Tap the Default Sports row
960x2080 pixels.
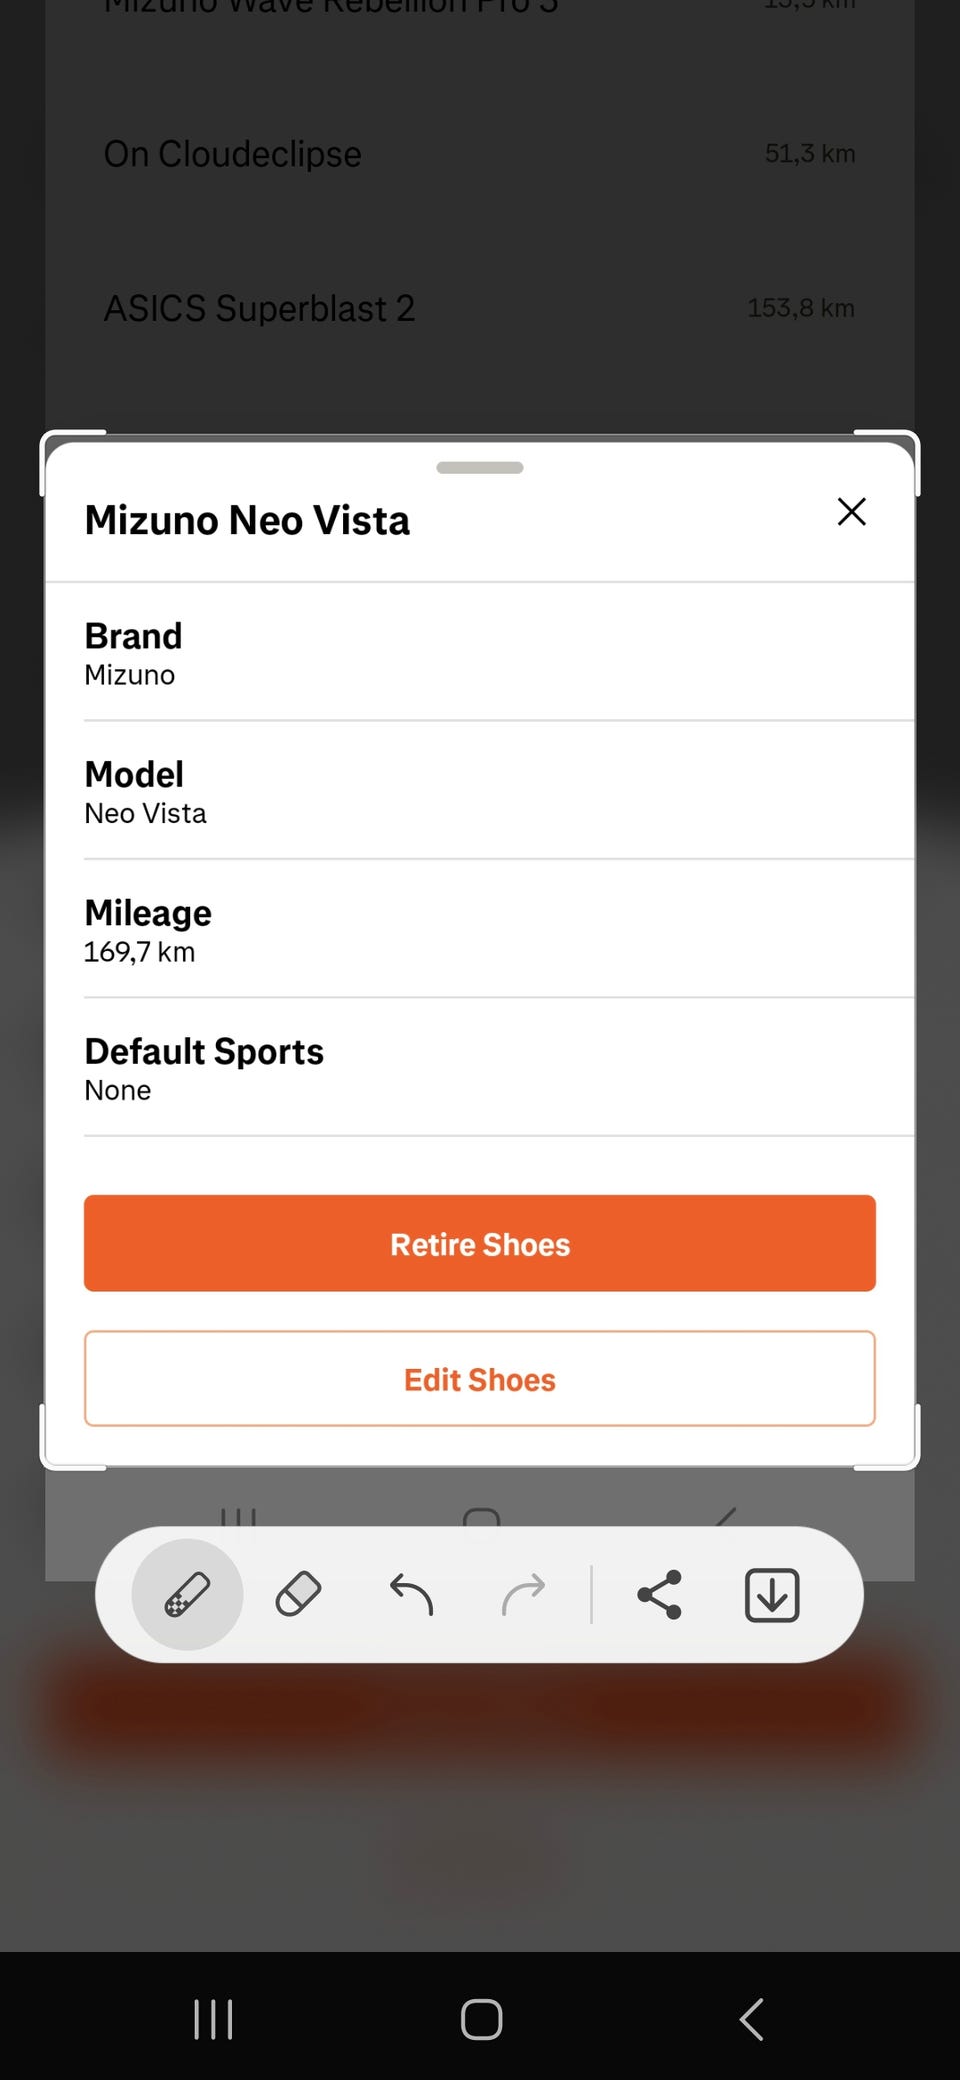pyautogui.click(x=480, y=1069)
